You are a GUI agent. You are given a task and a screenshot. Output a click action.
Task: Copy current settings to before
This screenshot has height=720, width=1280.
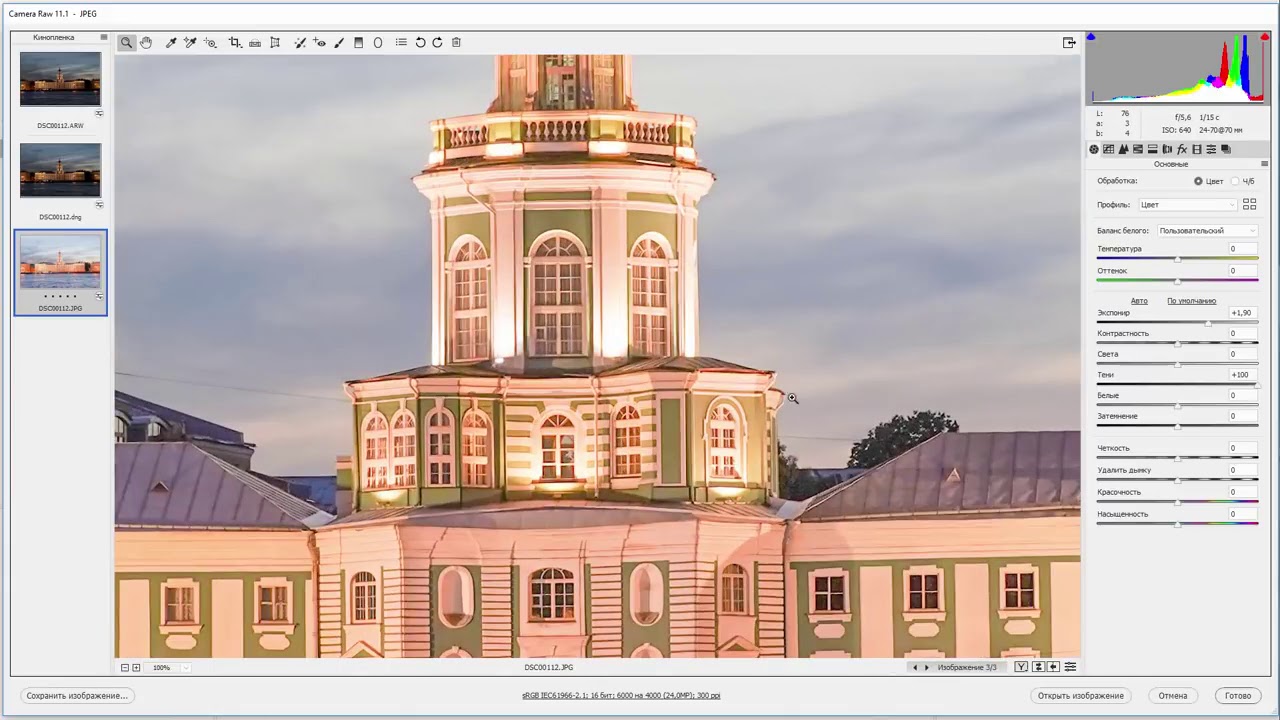click(1054, 667)
